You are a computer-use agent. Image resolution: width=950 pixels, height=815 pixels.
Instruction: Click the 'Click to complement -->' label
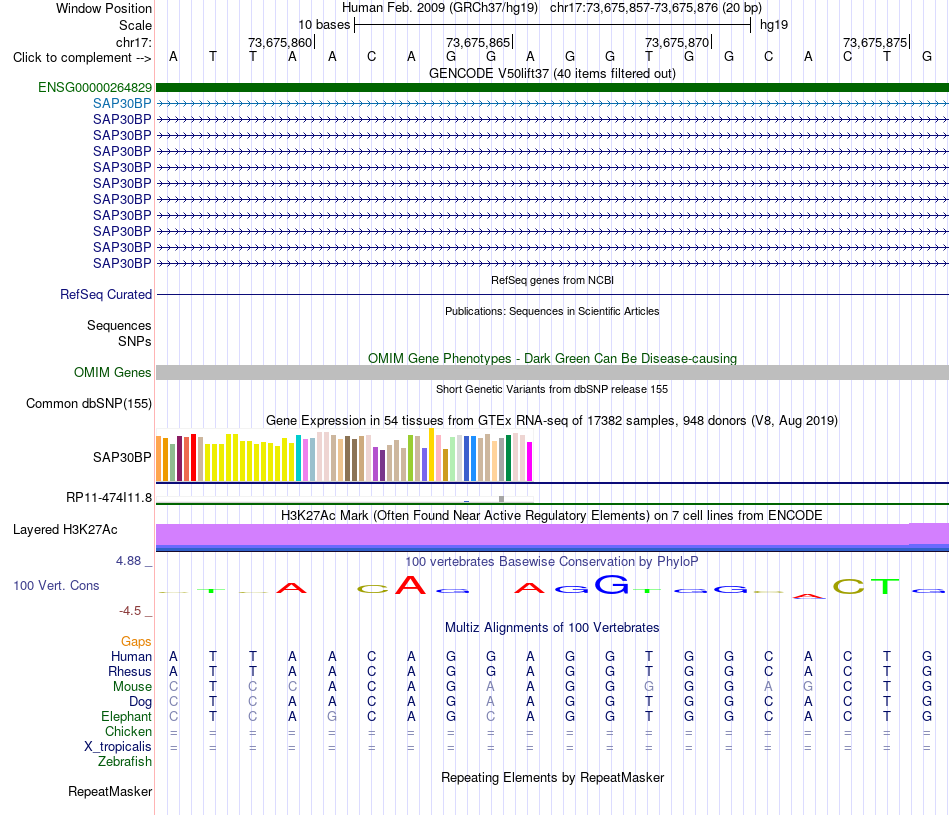coord(82,58)
